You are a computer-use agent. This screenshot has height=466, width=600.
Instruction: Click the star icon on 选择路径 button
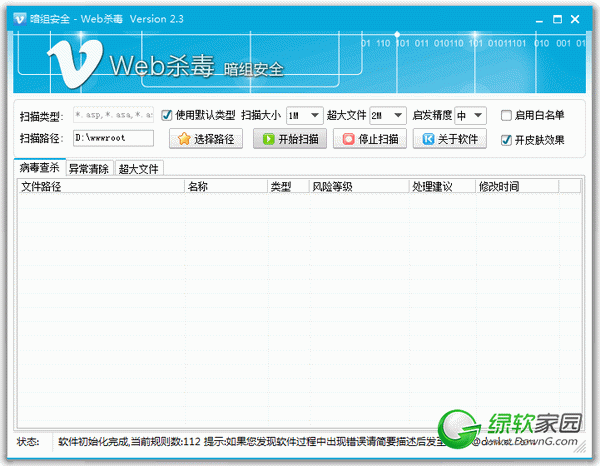[x=184, y=138]
